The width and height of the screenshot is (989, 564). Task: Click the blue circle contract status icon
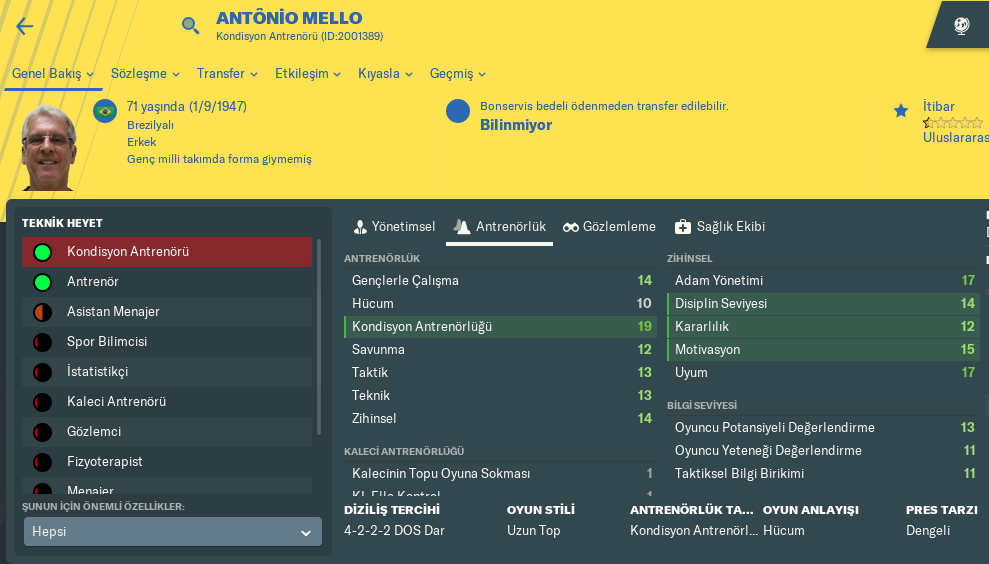[458, 111]
